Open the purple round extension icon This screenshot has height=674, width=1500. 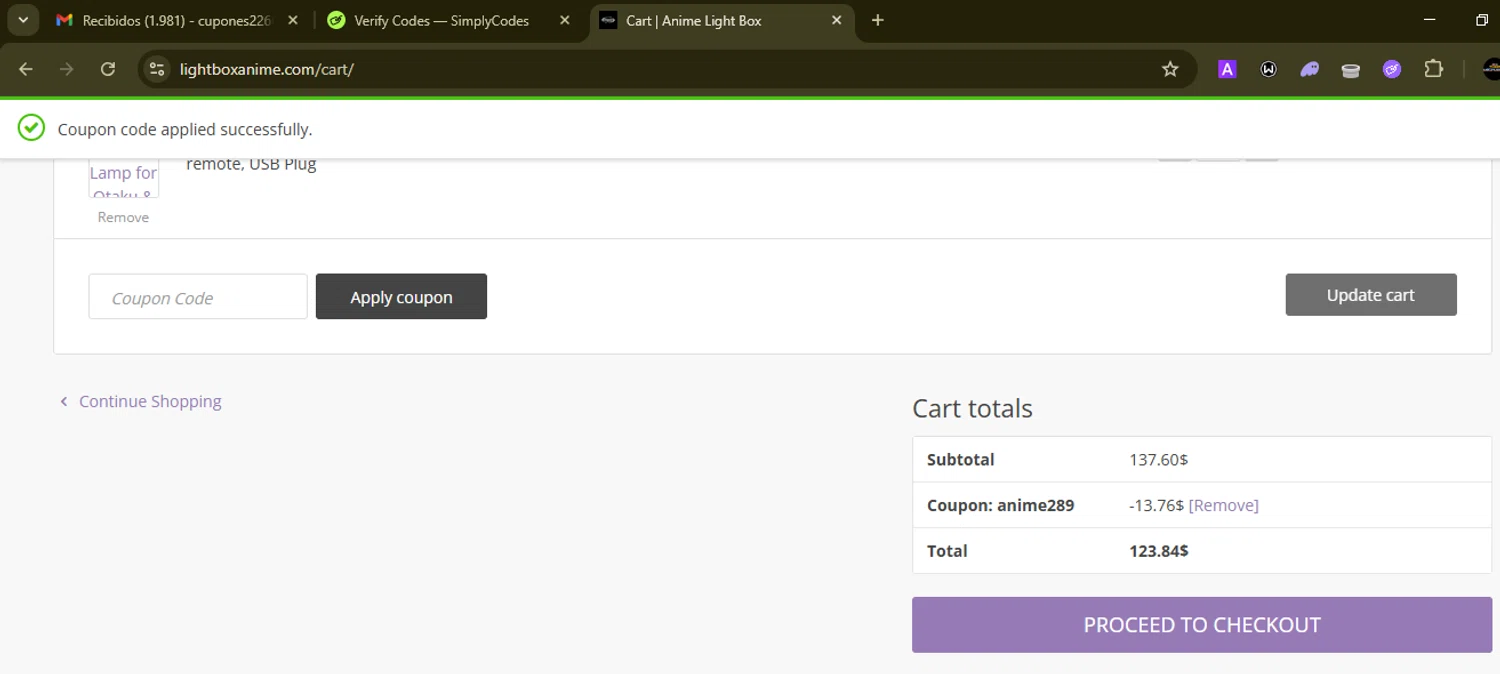[1392, 69]
